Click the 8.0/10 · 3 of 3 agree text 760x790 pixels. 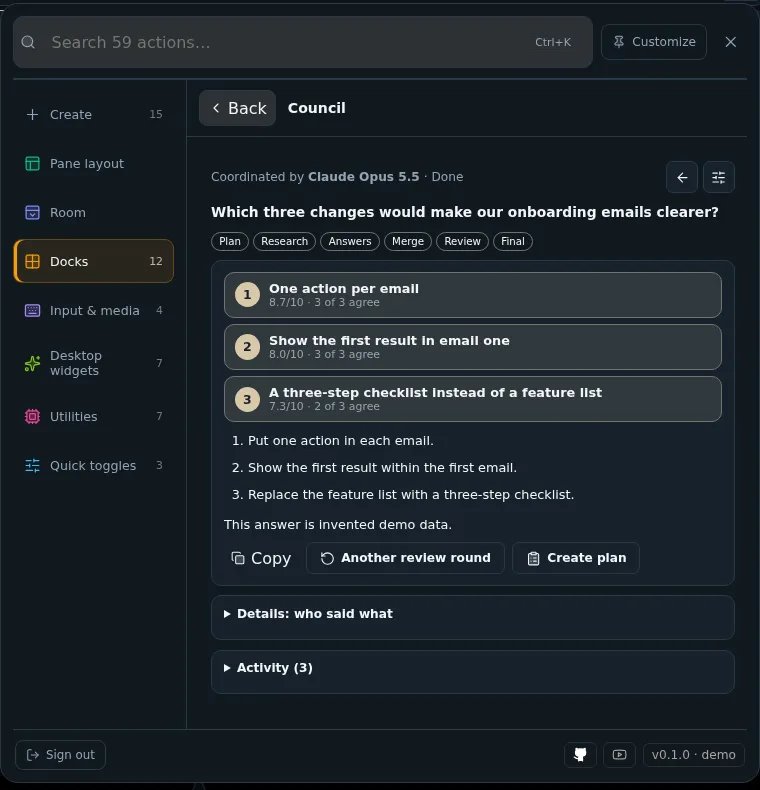pyautogui.click(x=324, y=354)
